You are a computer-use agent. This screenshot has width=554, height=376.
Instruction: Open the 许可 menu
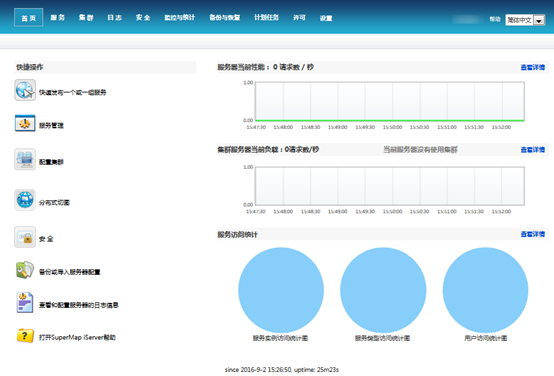(299, 18)
